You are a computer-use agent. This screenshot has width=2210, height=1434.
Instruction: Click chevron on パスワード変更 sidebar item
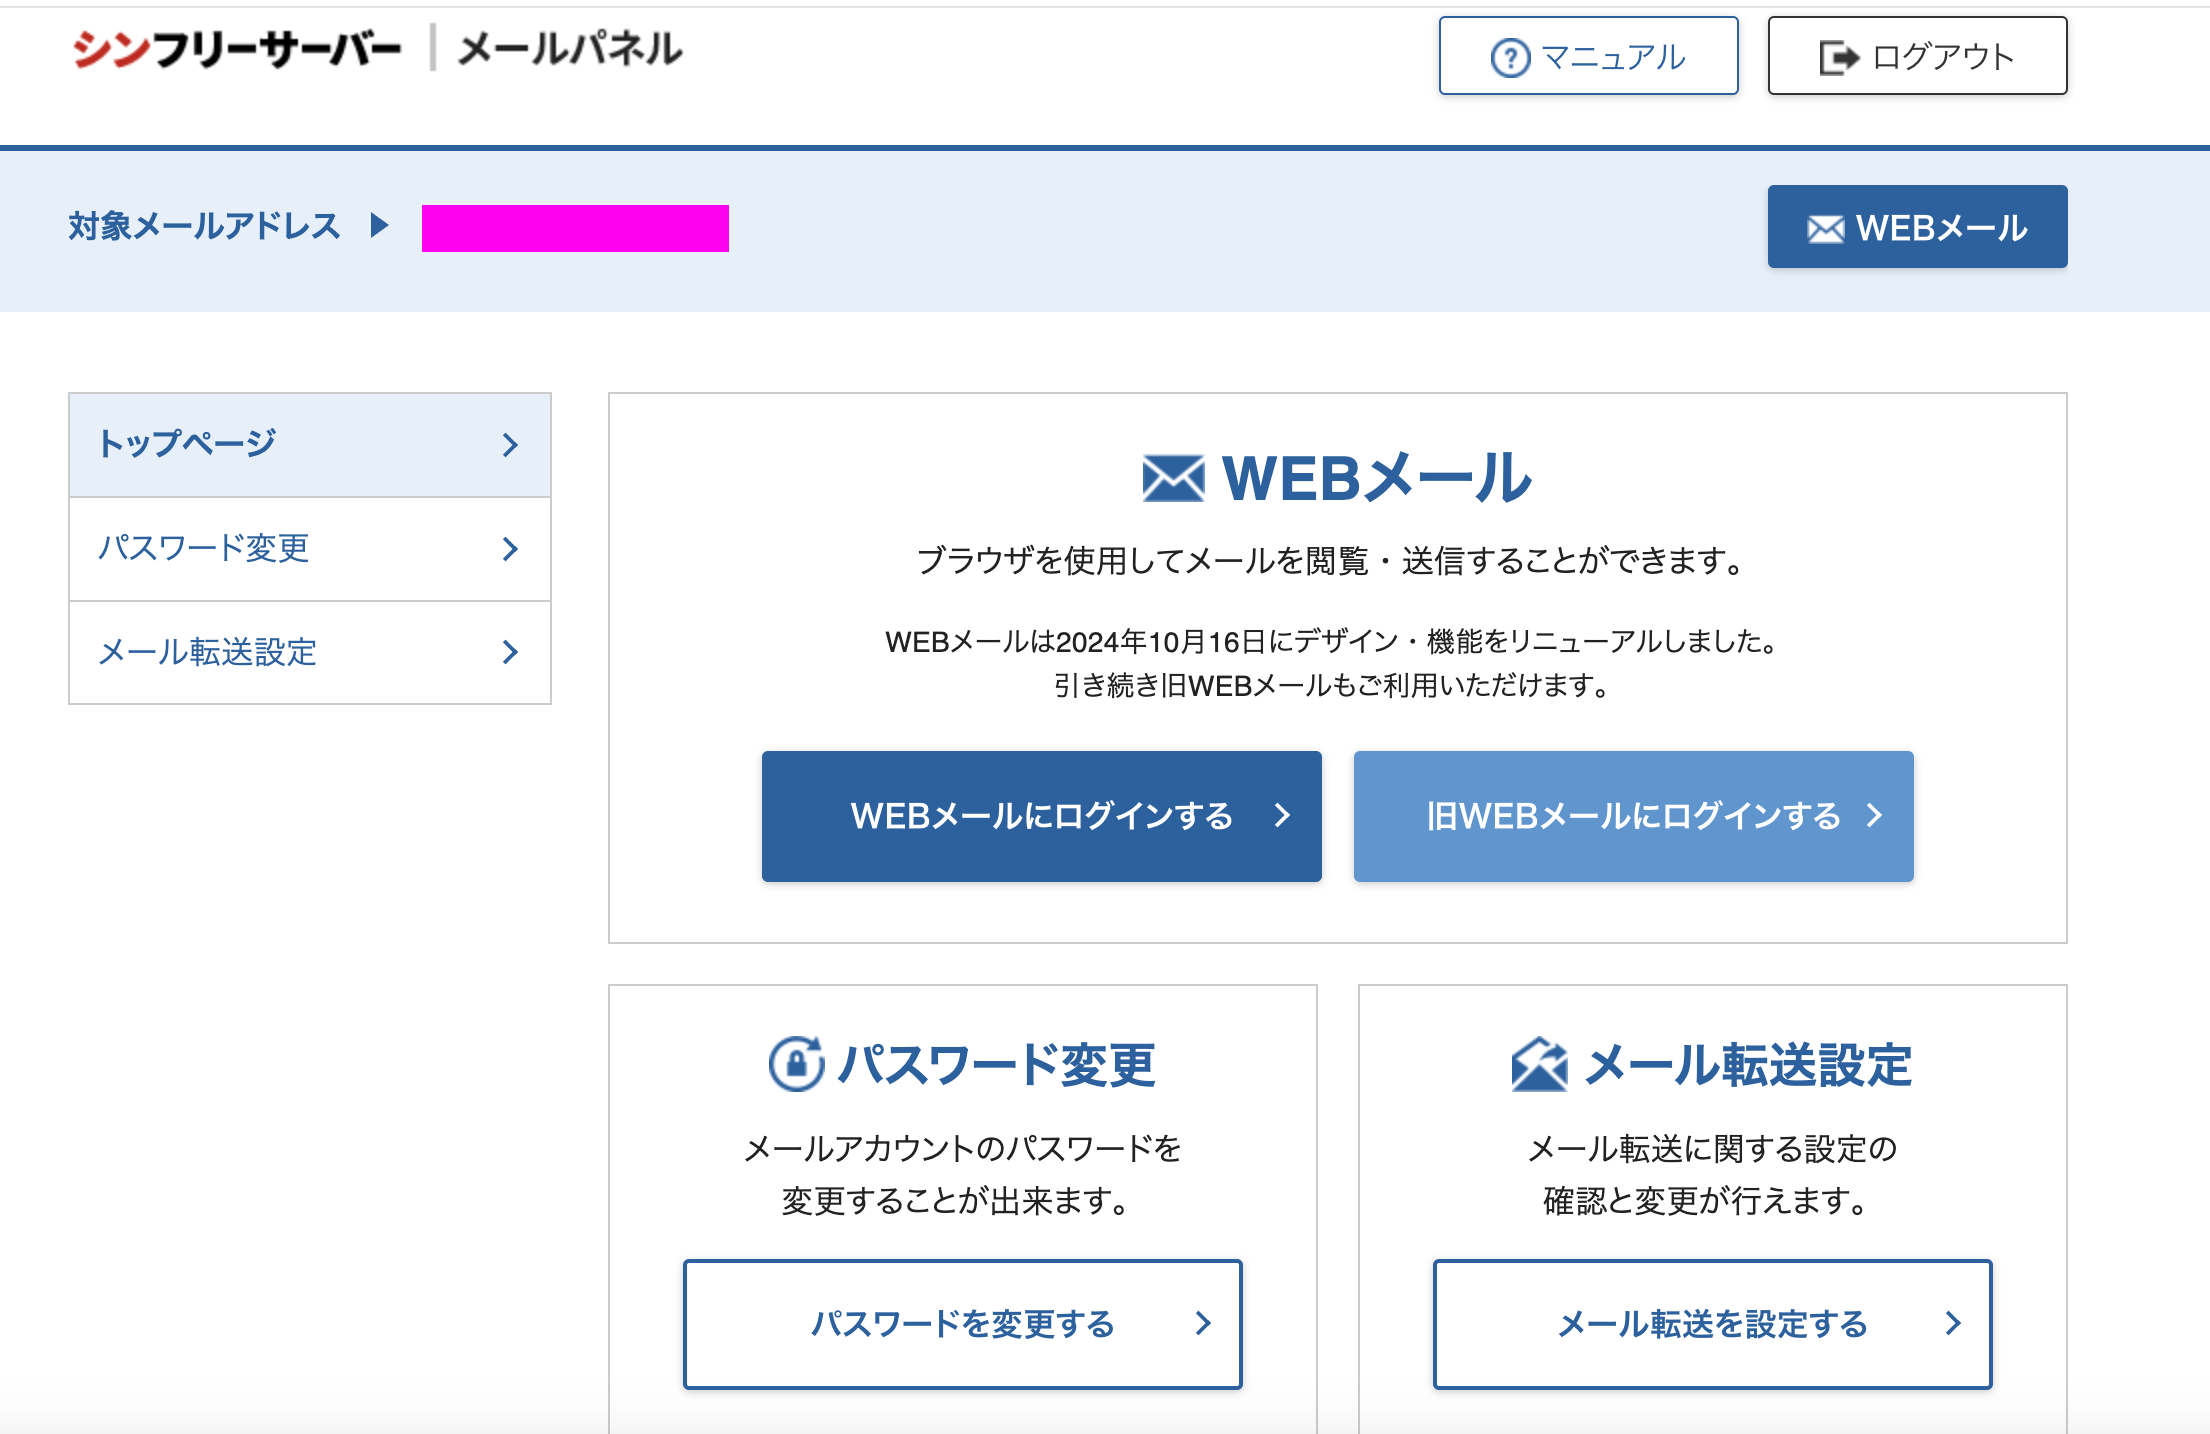click(510, 549)
